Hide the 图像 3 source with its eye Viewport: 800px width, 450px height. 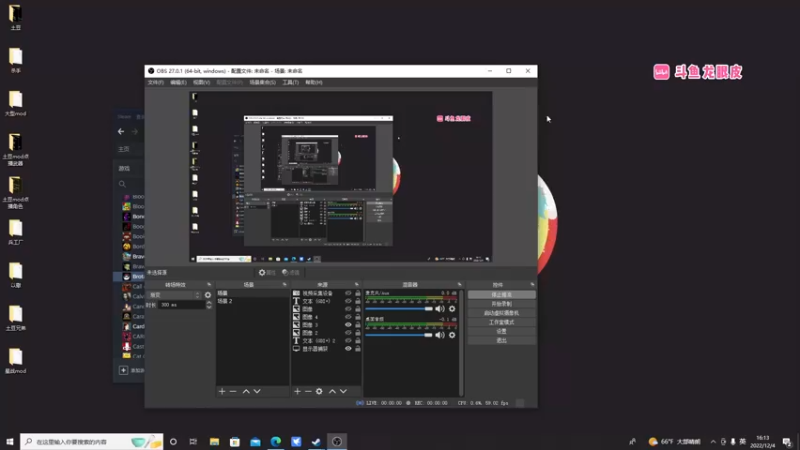tap(348, 325)
